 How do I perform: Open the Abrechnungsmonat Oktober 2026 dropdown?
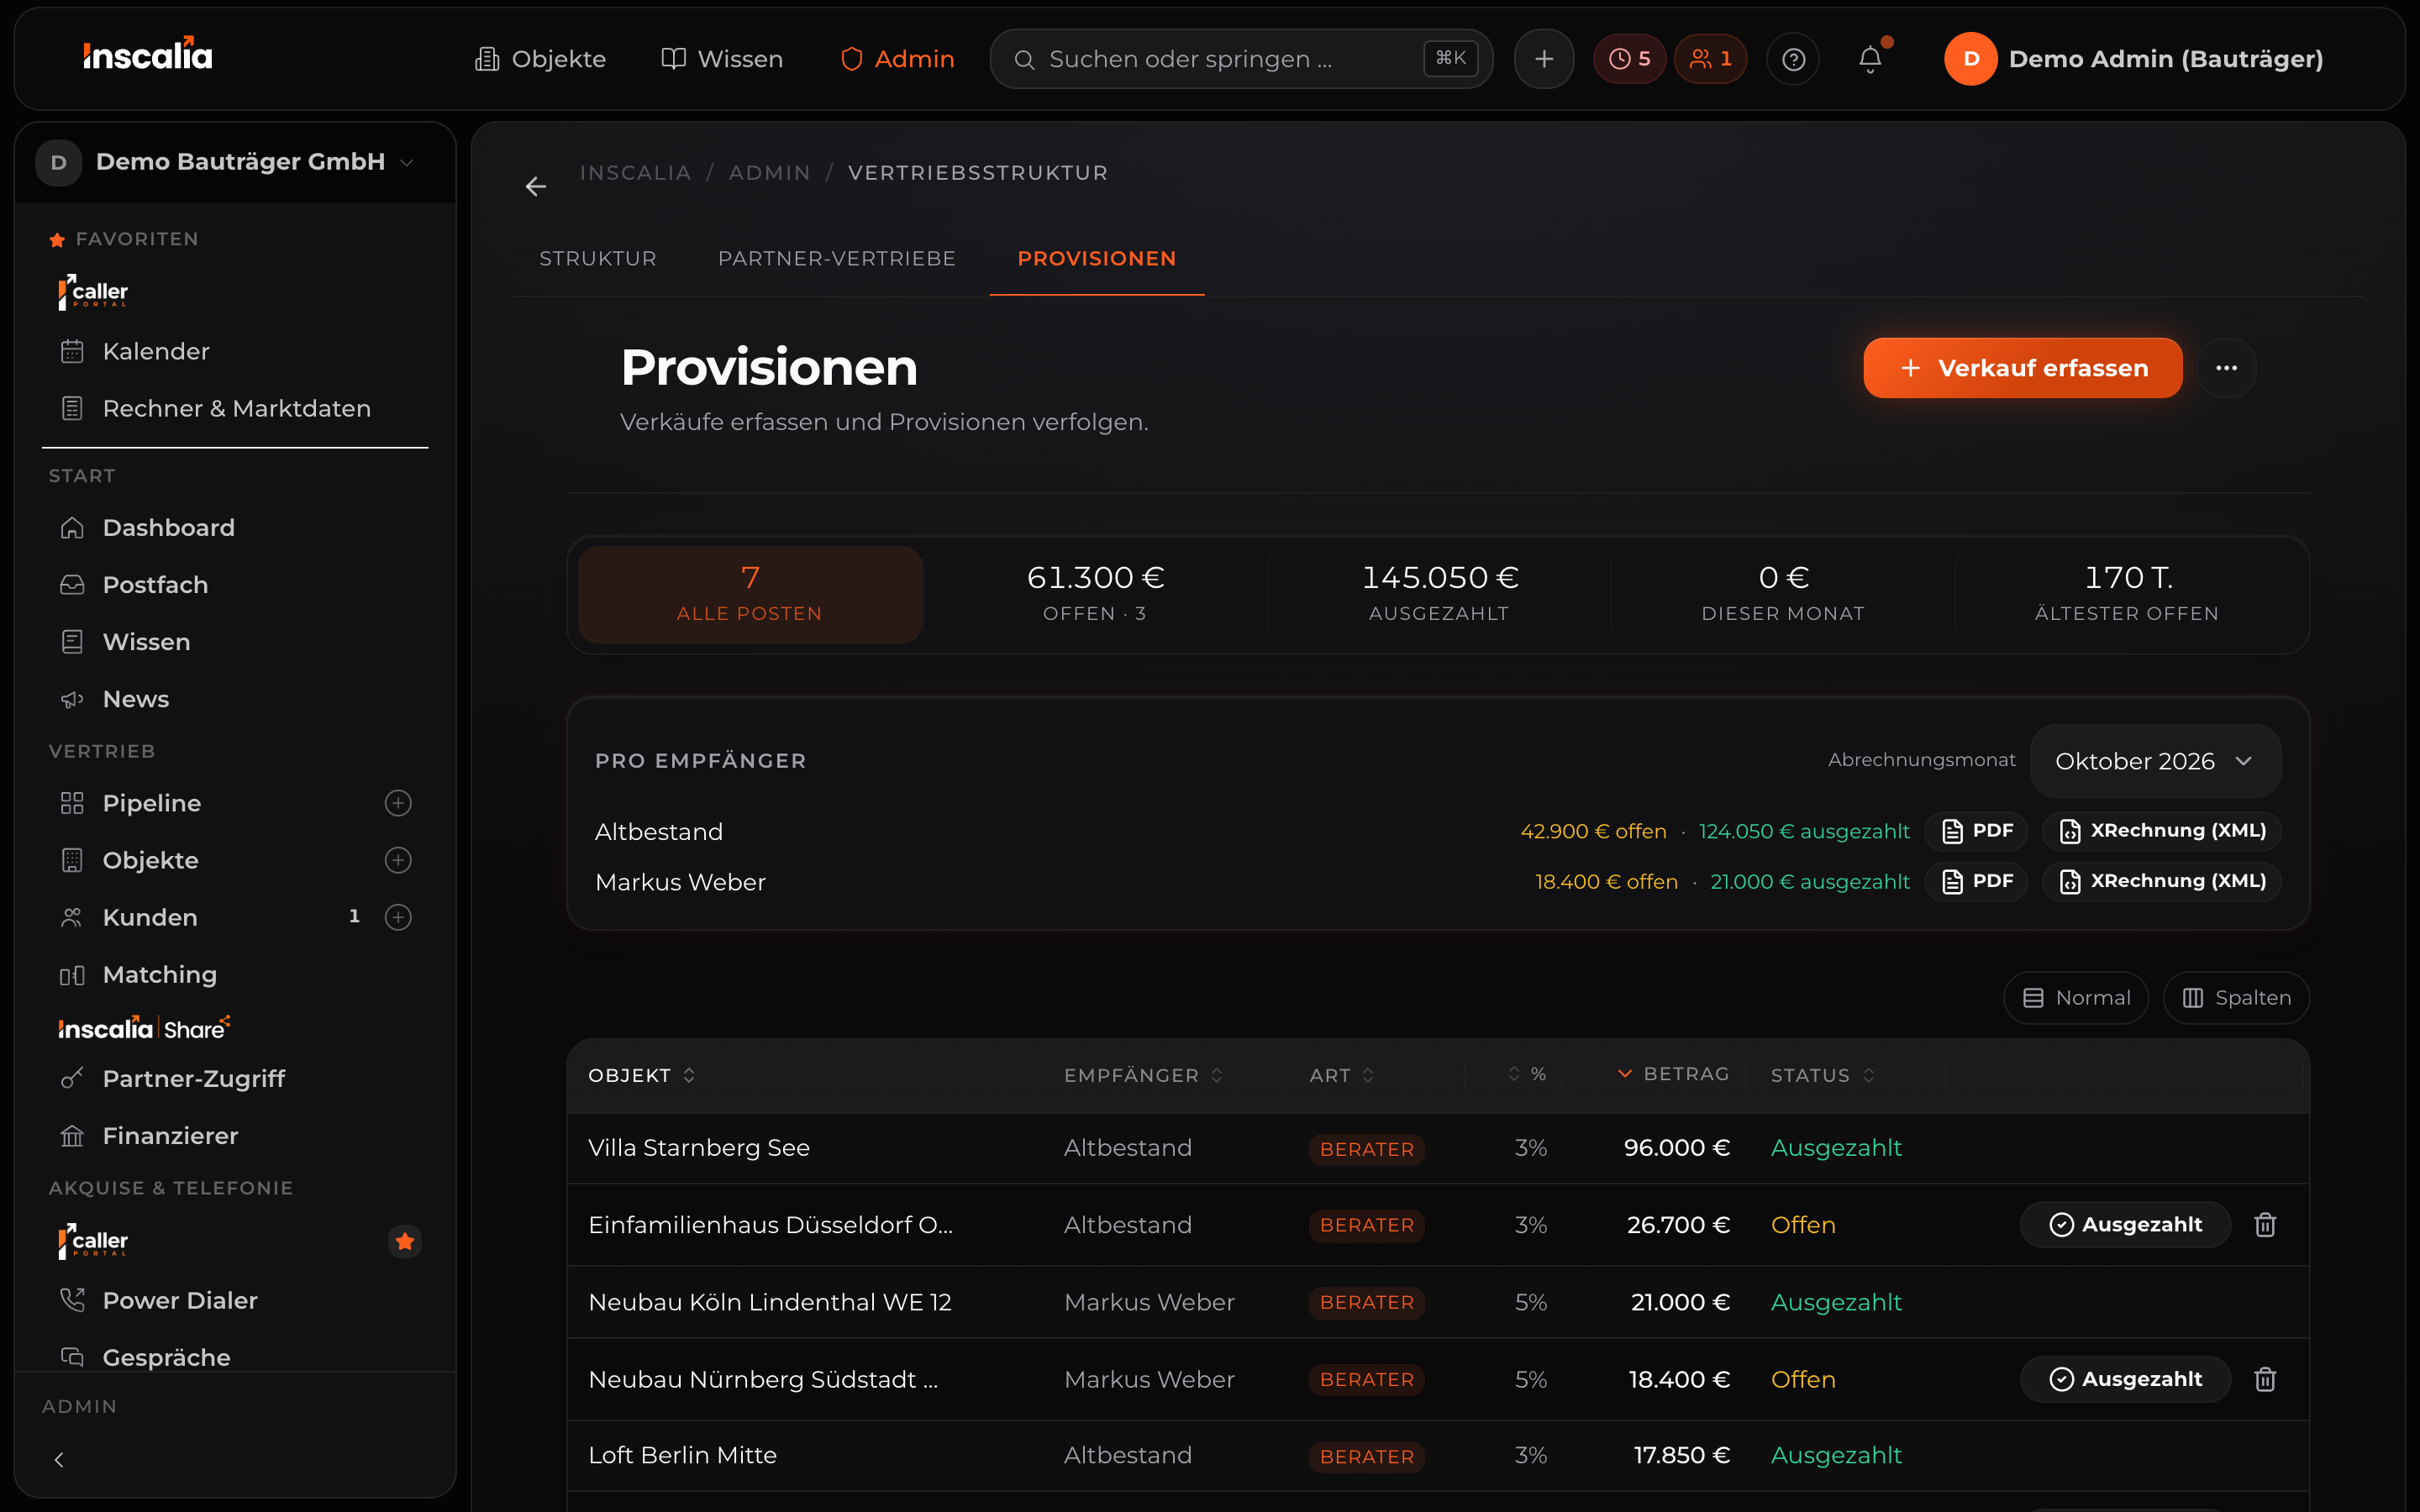tap(2155, 761)
